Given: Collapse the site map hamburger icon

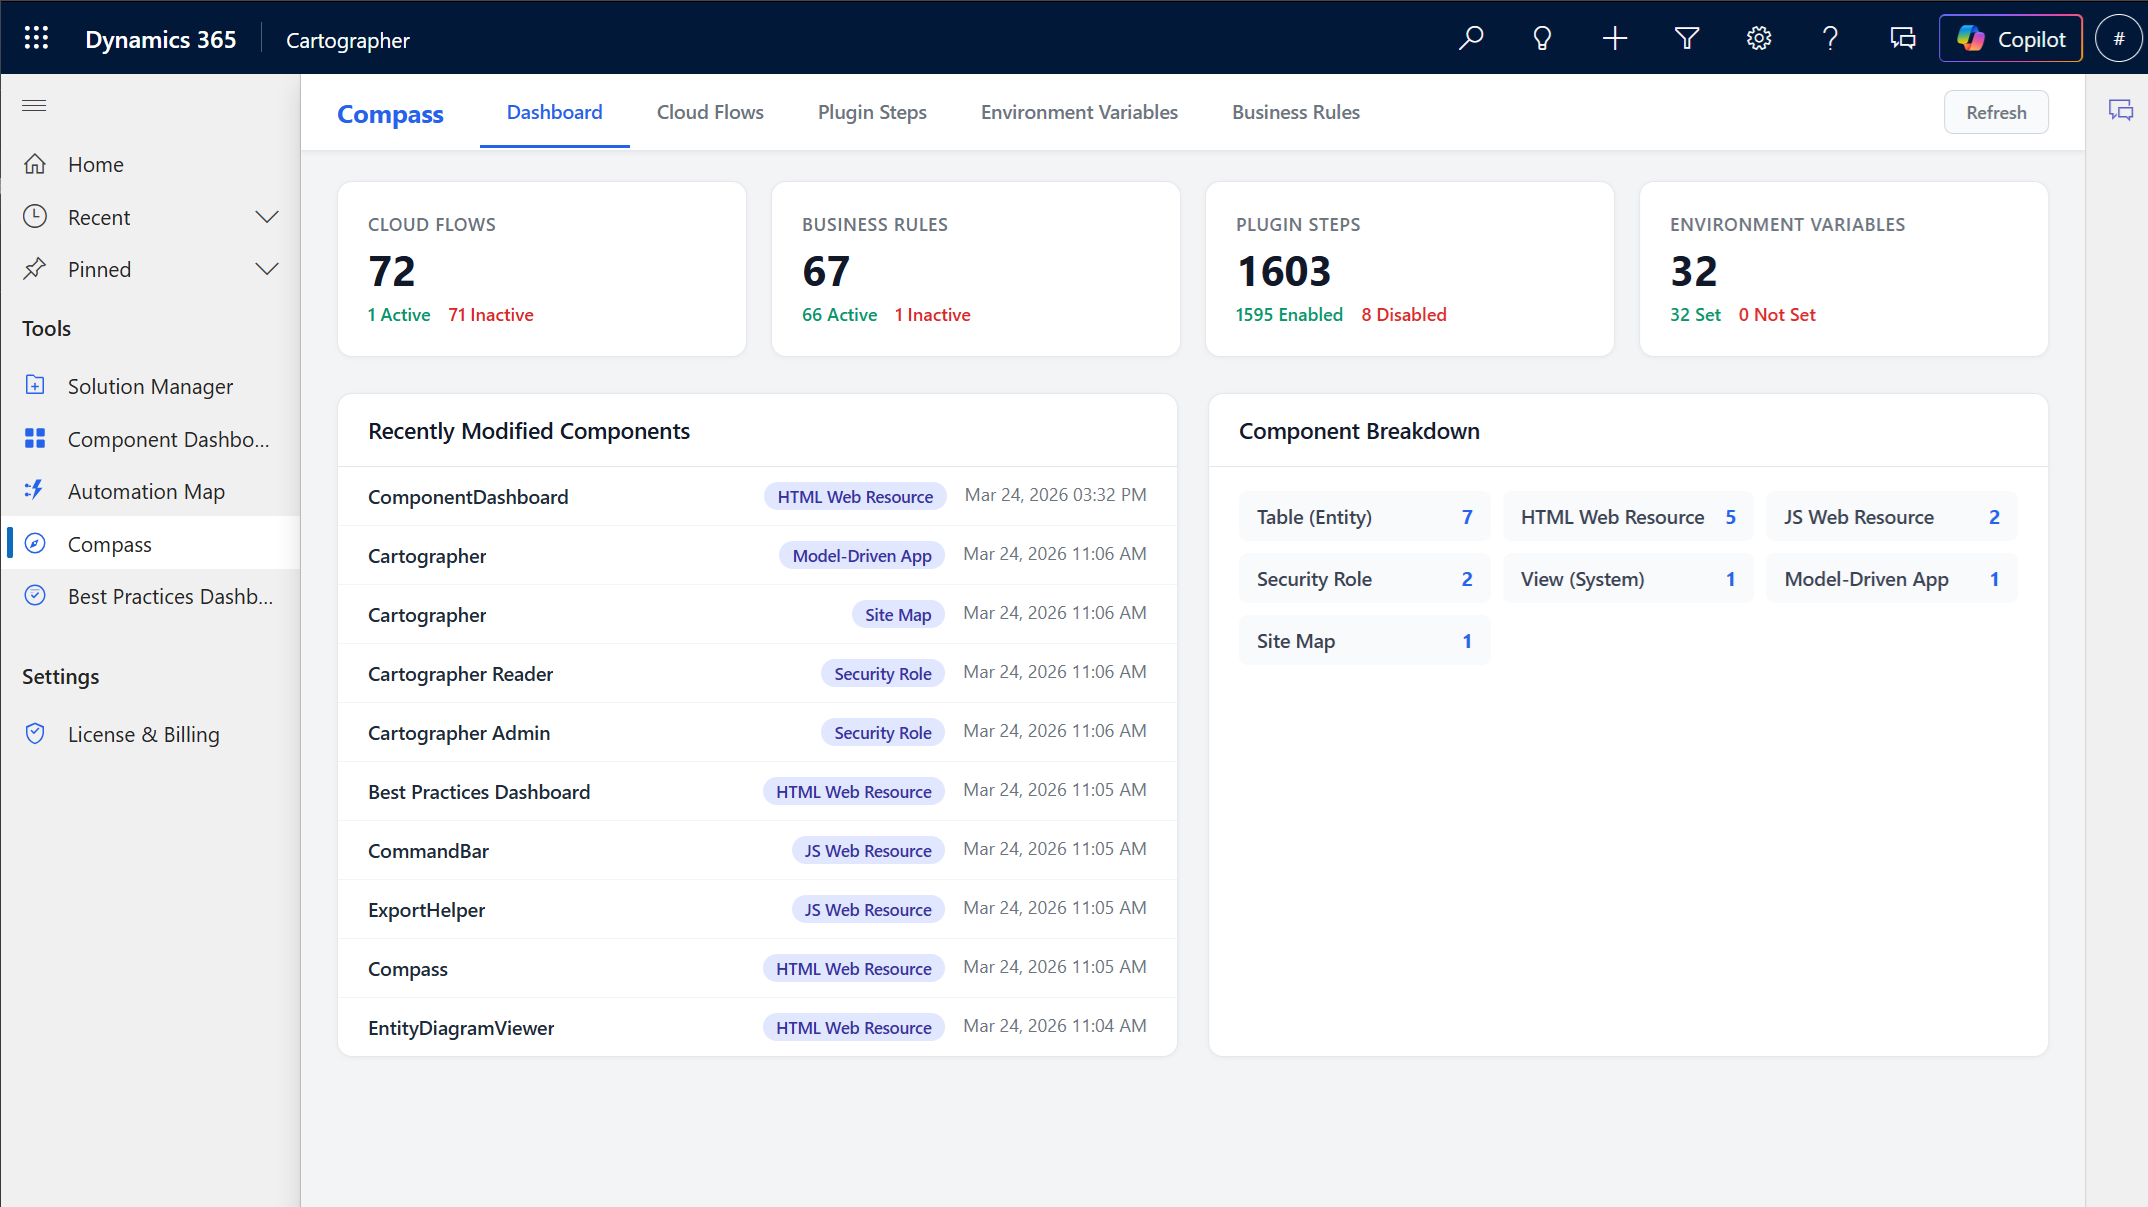Looking at the screenshot, I should [34, 105].
